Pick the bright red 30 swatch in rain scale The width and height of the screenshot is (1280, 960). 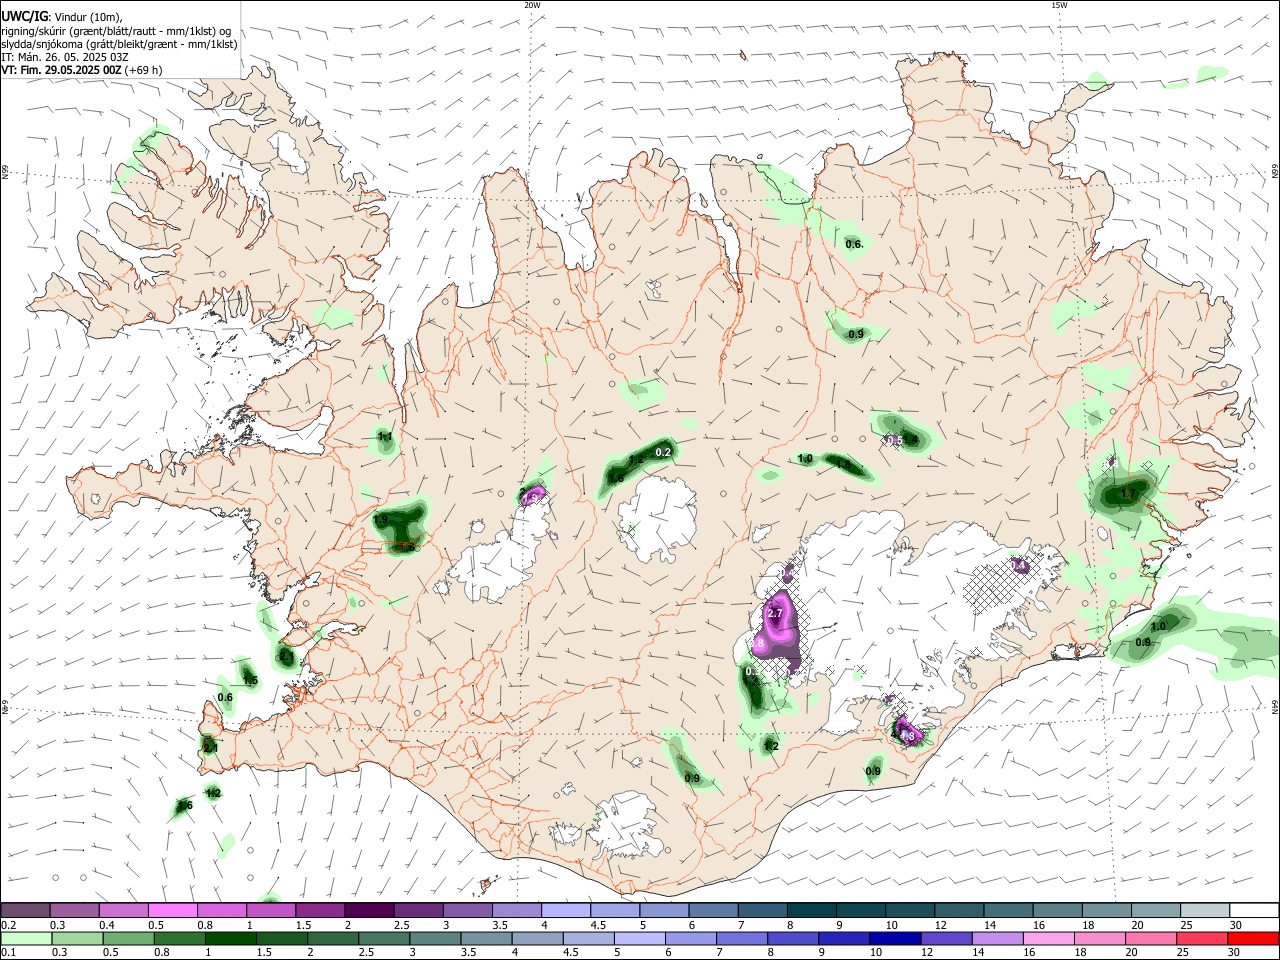click(1254, 938)
